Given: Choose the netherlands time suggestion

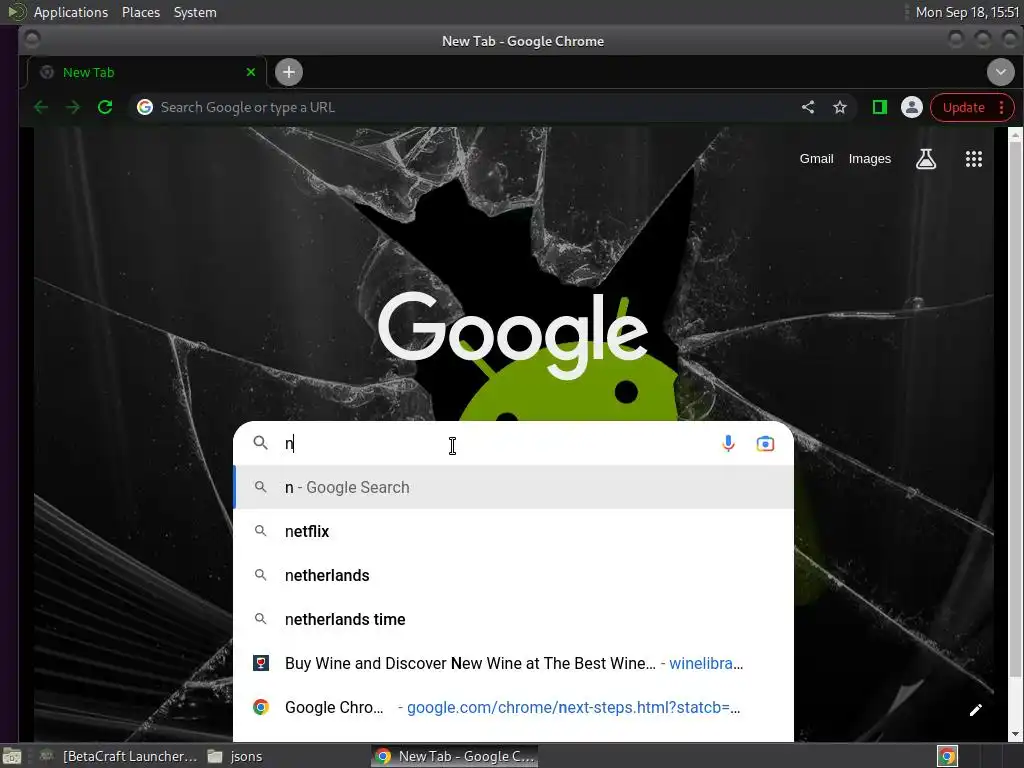Looking at the screenshot, I should 514,619.
